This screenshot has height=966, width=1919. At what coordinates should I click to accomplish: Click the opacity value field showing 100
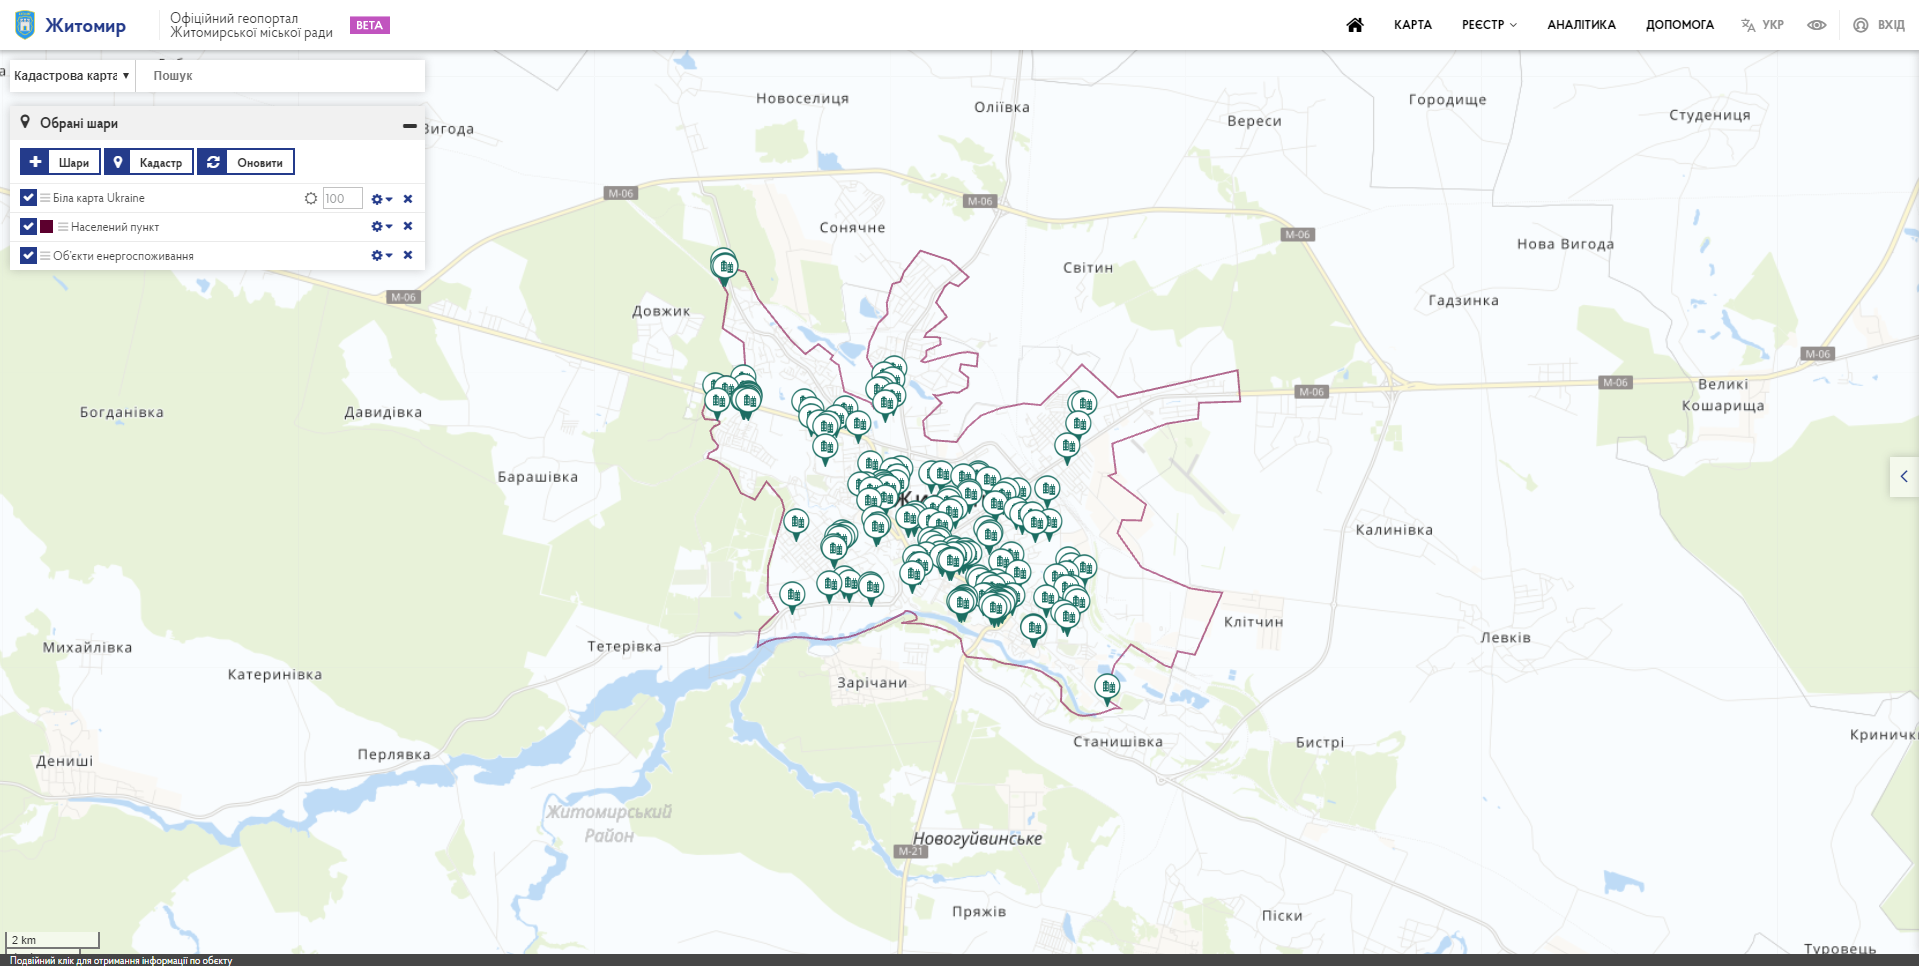coord(342,199)
